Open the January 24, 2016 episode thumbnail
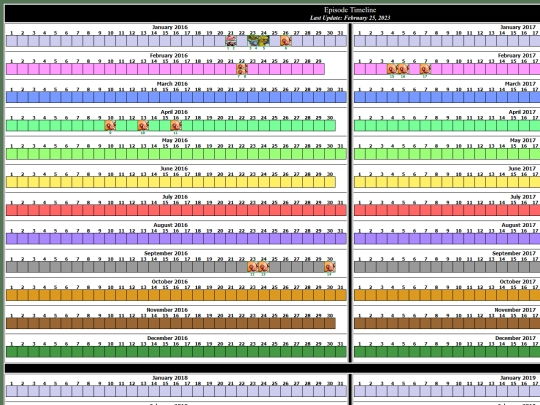The image size is (540, 405). (x=264, y=41)
